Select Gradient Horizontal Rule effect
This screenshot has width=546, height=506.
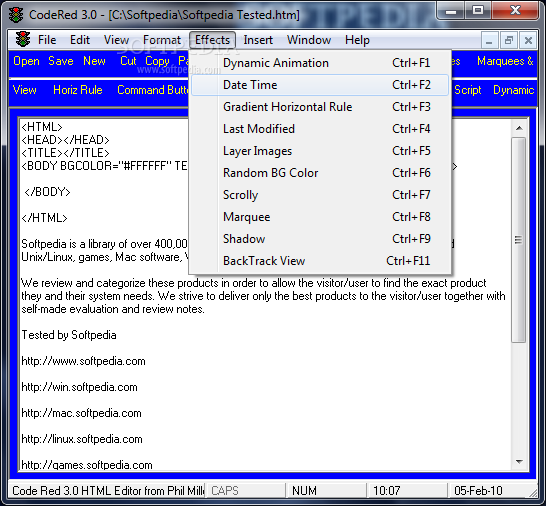[320, 107]
